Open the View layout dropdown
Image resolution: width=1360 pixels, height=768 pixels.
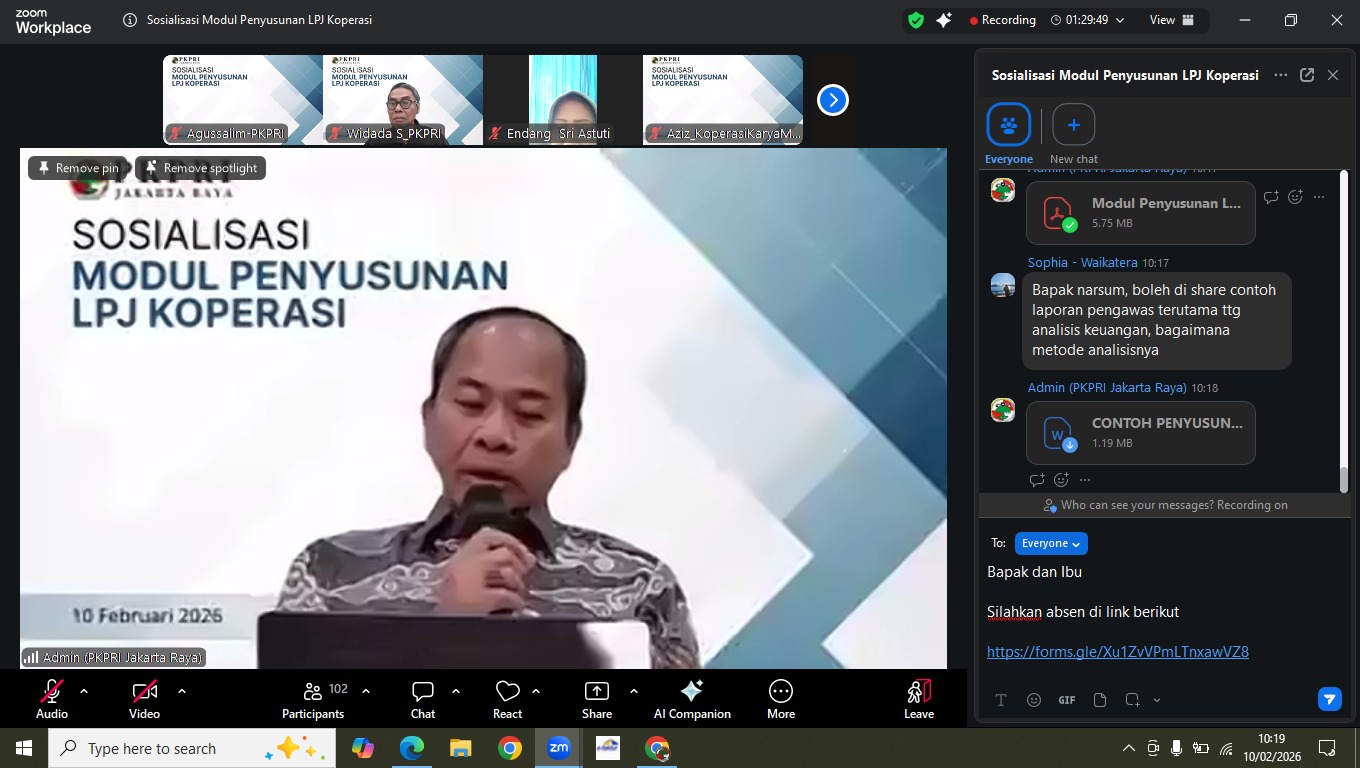coord(1171,20)
